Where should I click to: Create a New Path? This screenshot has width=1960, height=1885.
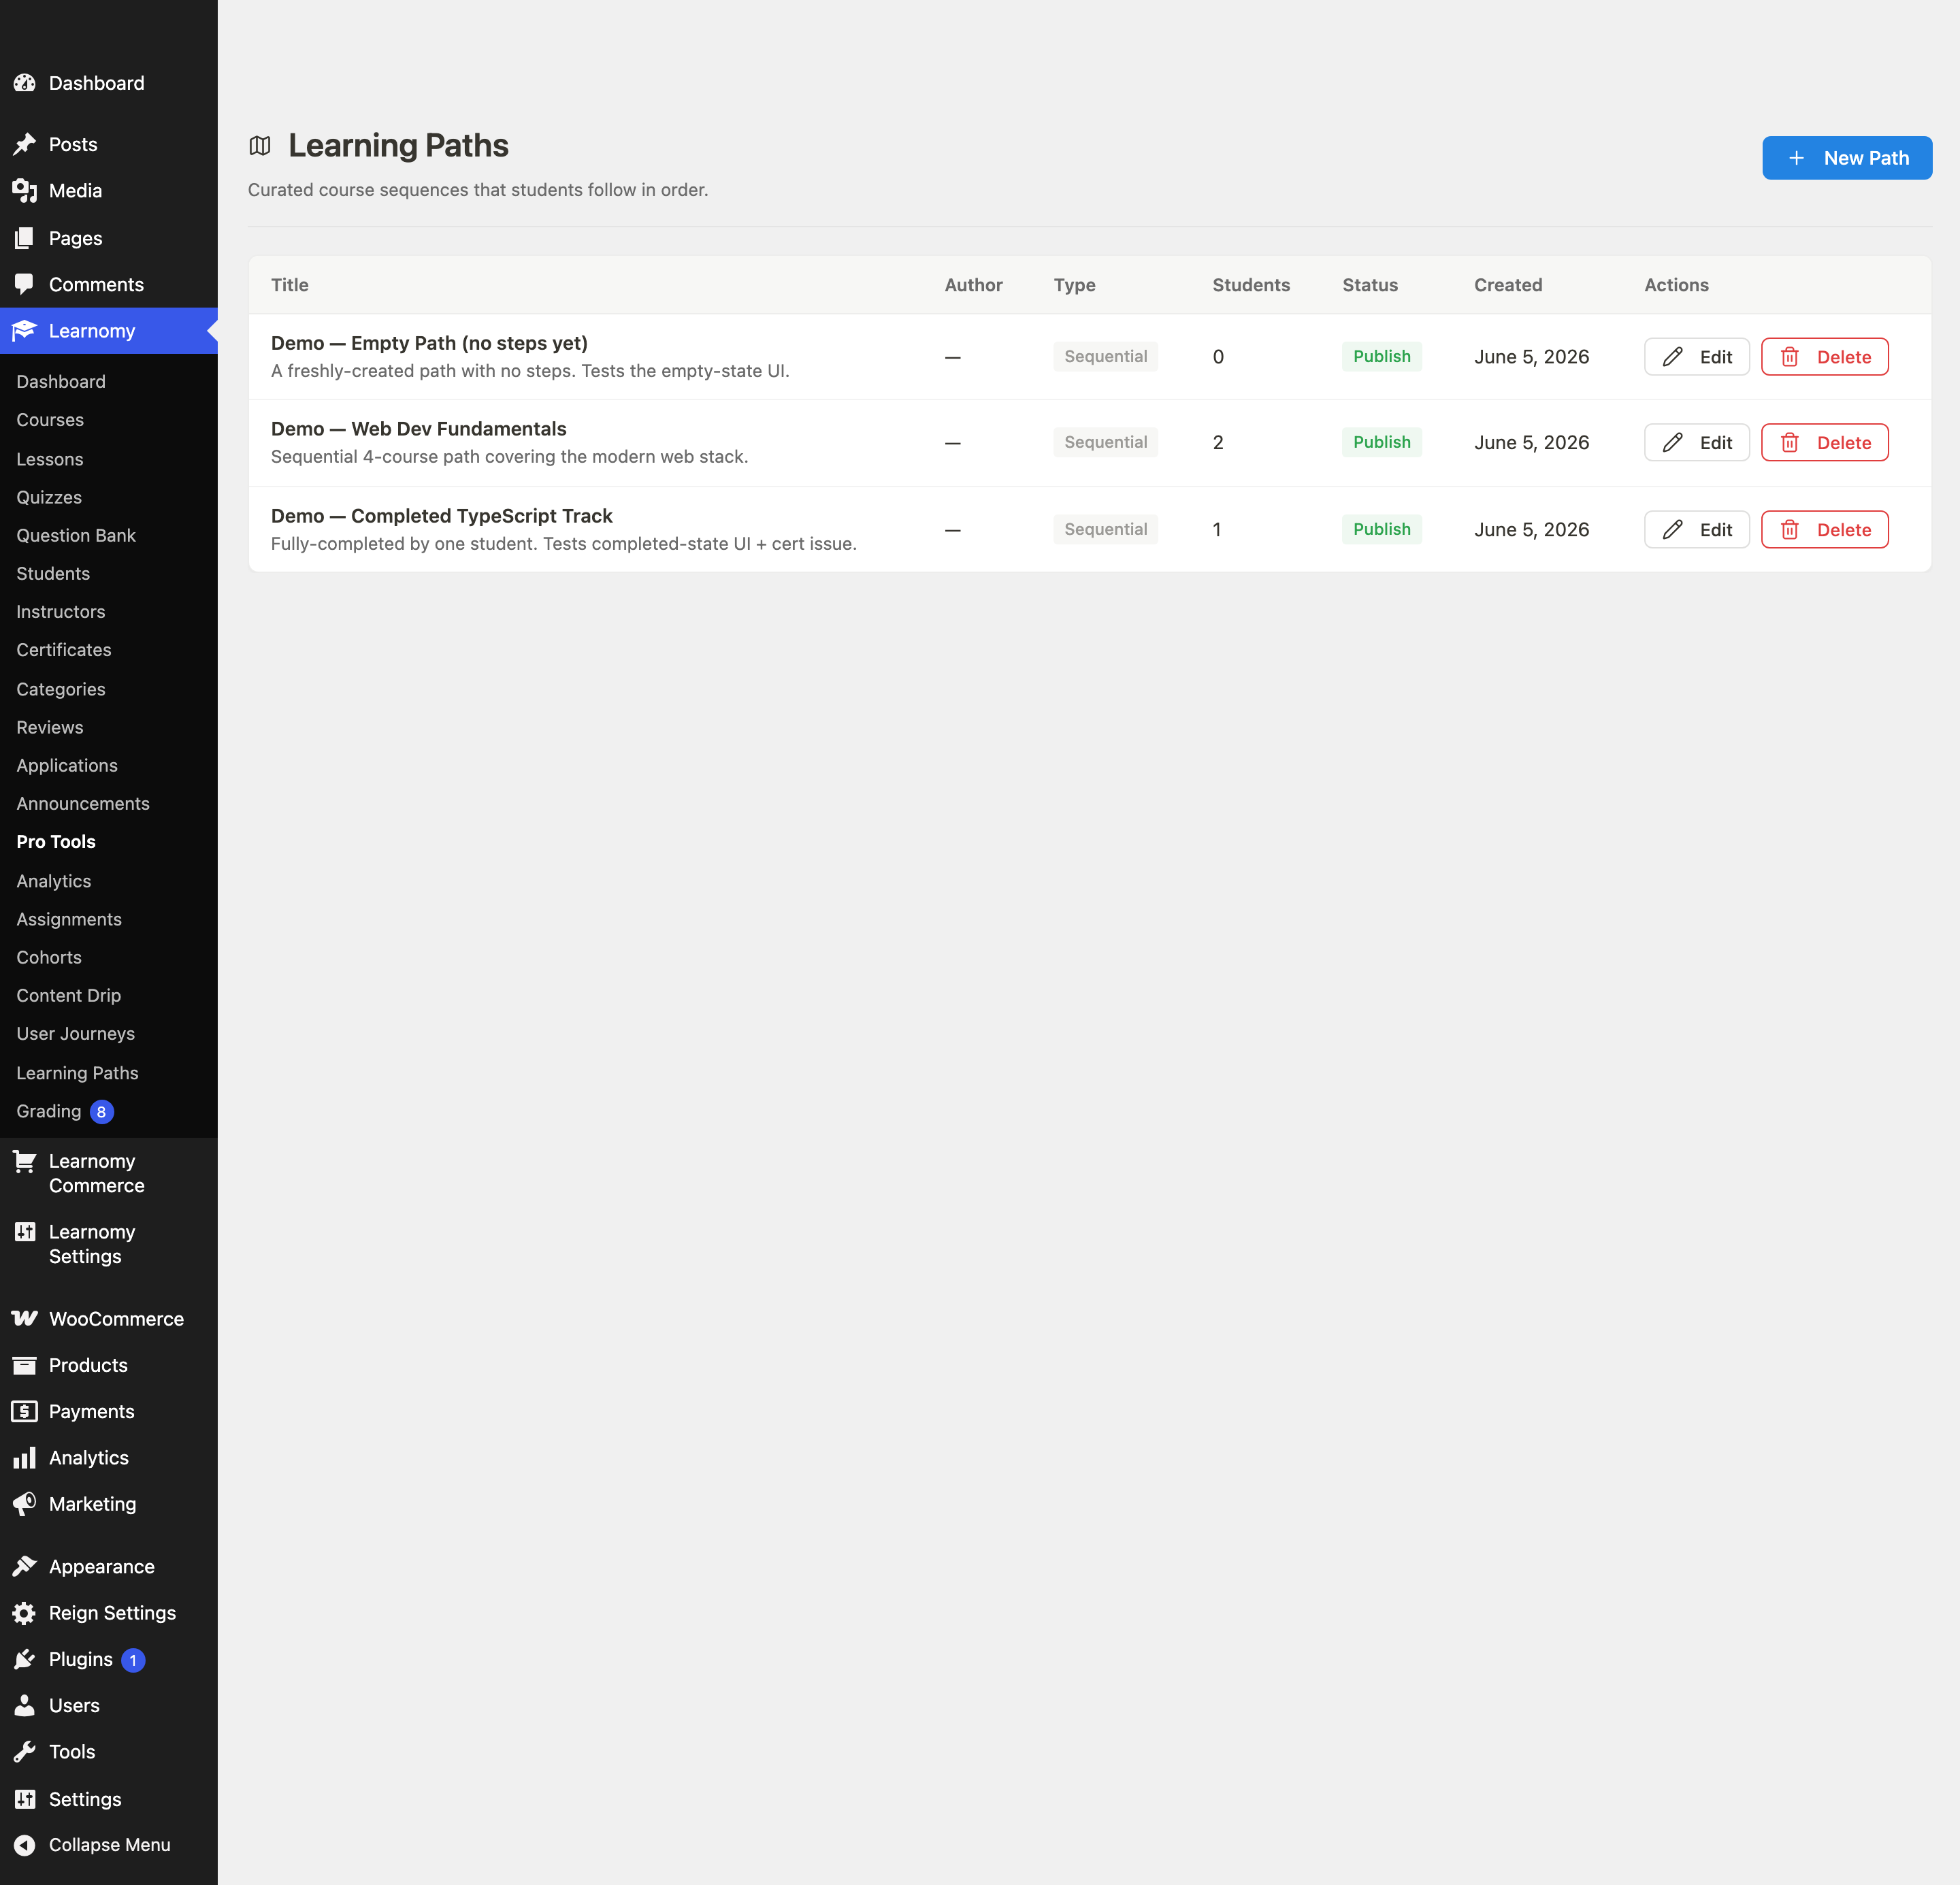pos(1847,158)
